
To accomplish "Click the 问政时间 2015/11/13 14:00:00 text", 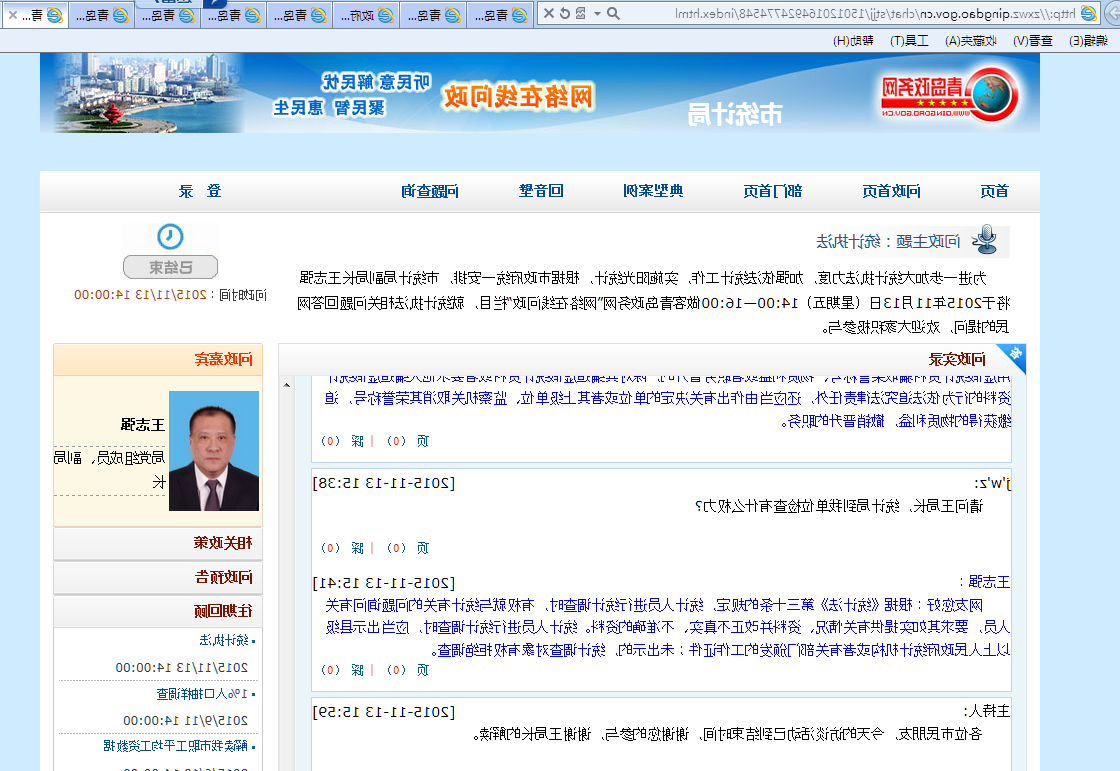I will [170, 295].
